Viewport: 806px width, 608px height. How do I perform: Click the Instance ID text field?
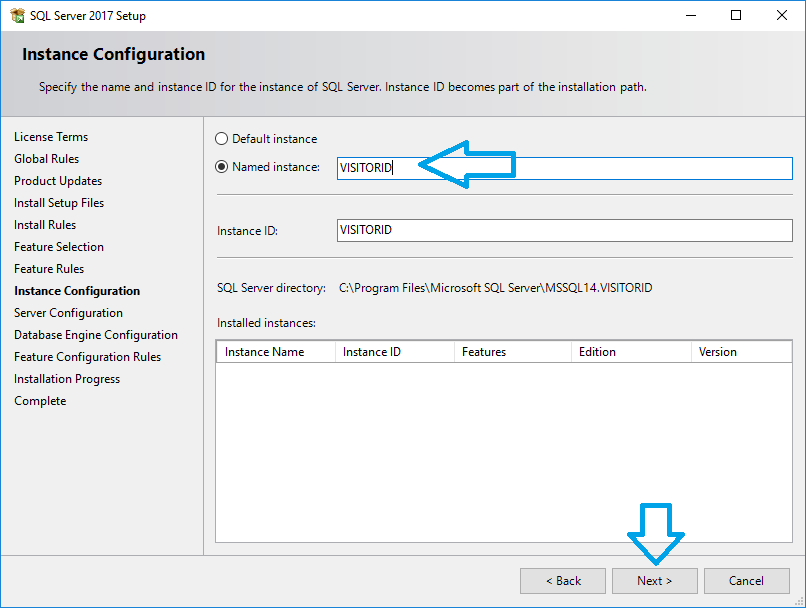point(565,230)
